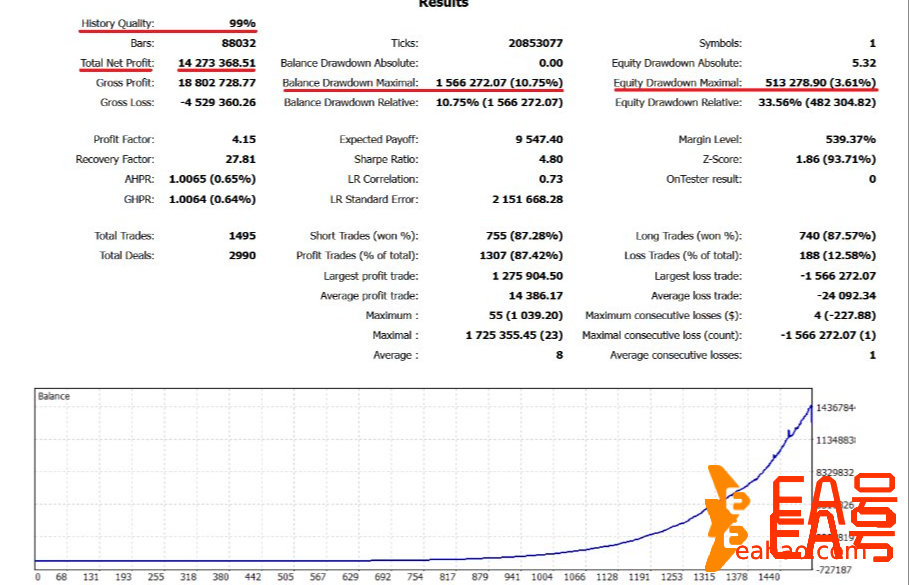Click the Profit Factor value 4.15
The width and height of the screenshot is (909, 585).
243,140
